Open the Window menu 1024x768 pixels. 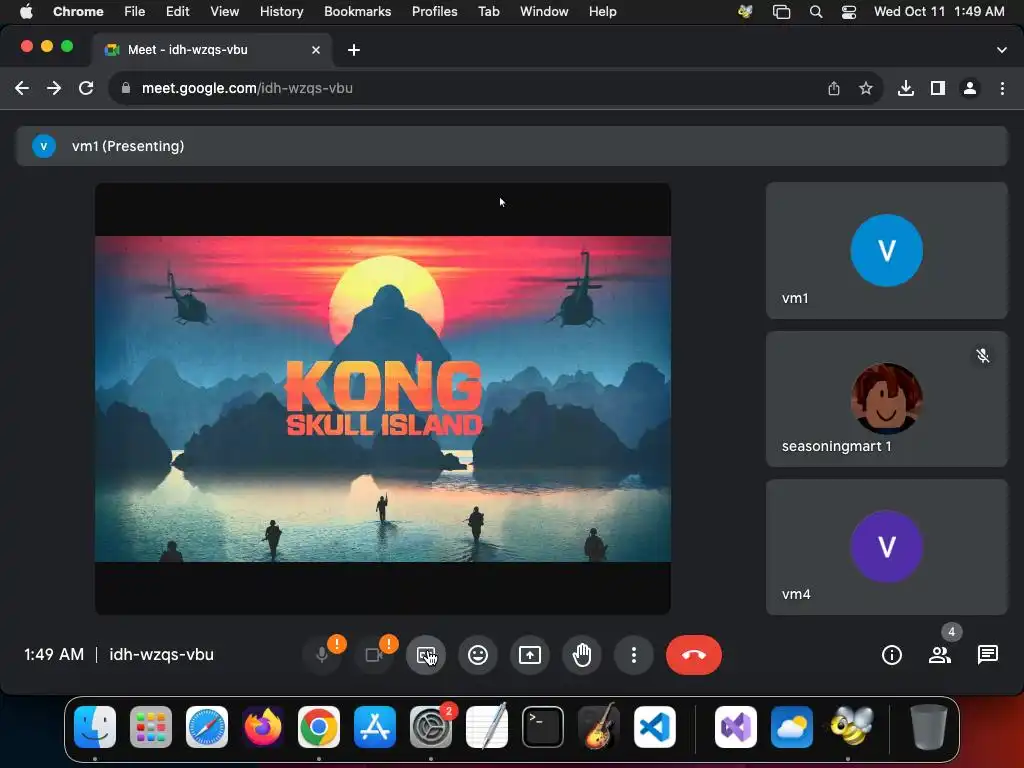pyautogui.click(x=544, y=12)
